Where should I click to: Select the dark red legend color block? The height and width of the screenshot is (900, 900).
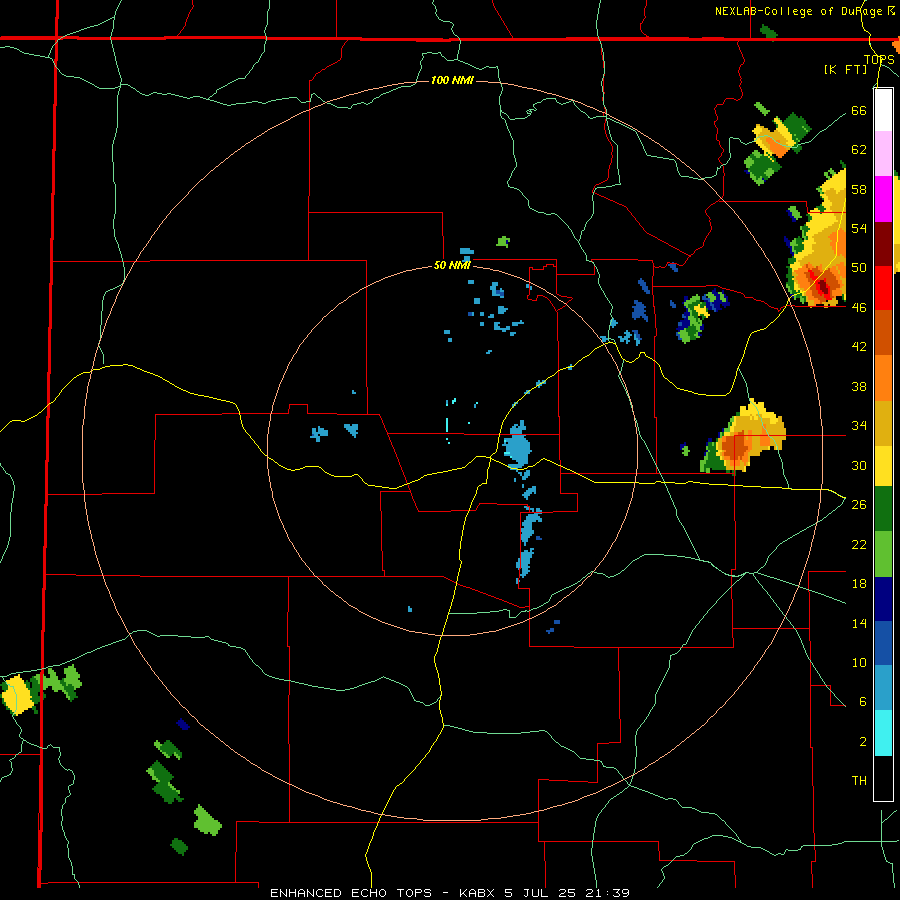[883, 244]
